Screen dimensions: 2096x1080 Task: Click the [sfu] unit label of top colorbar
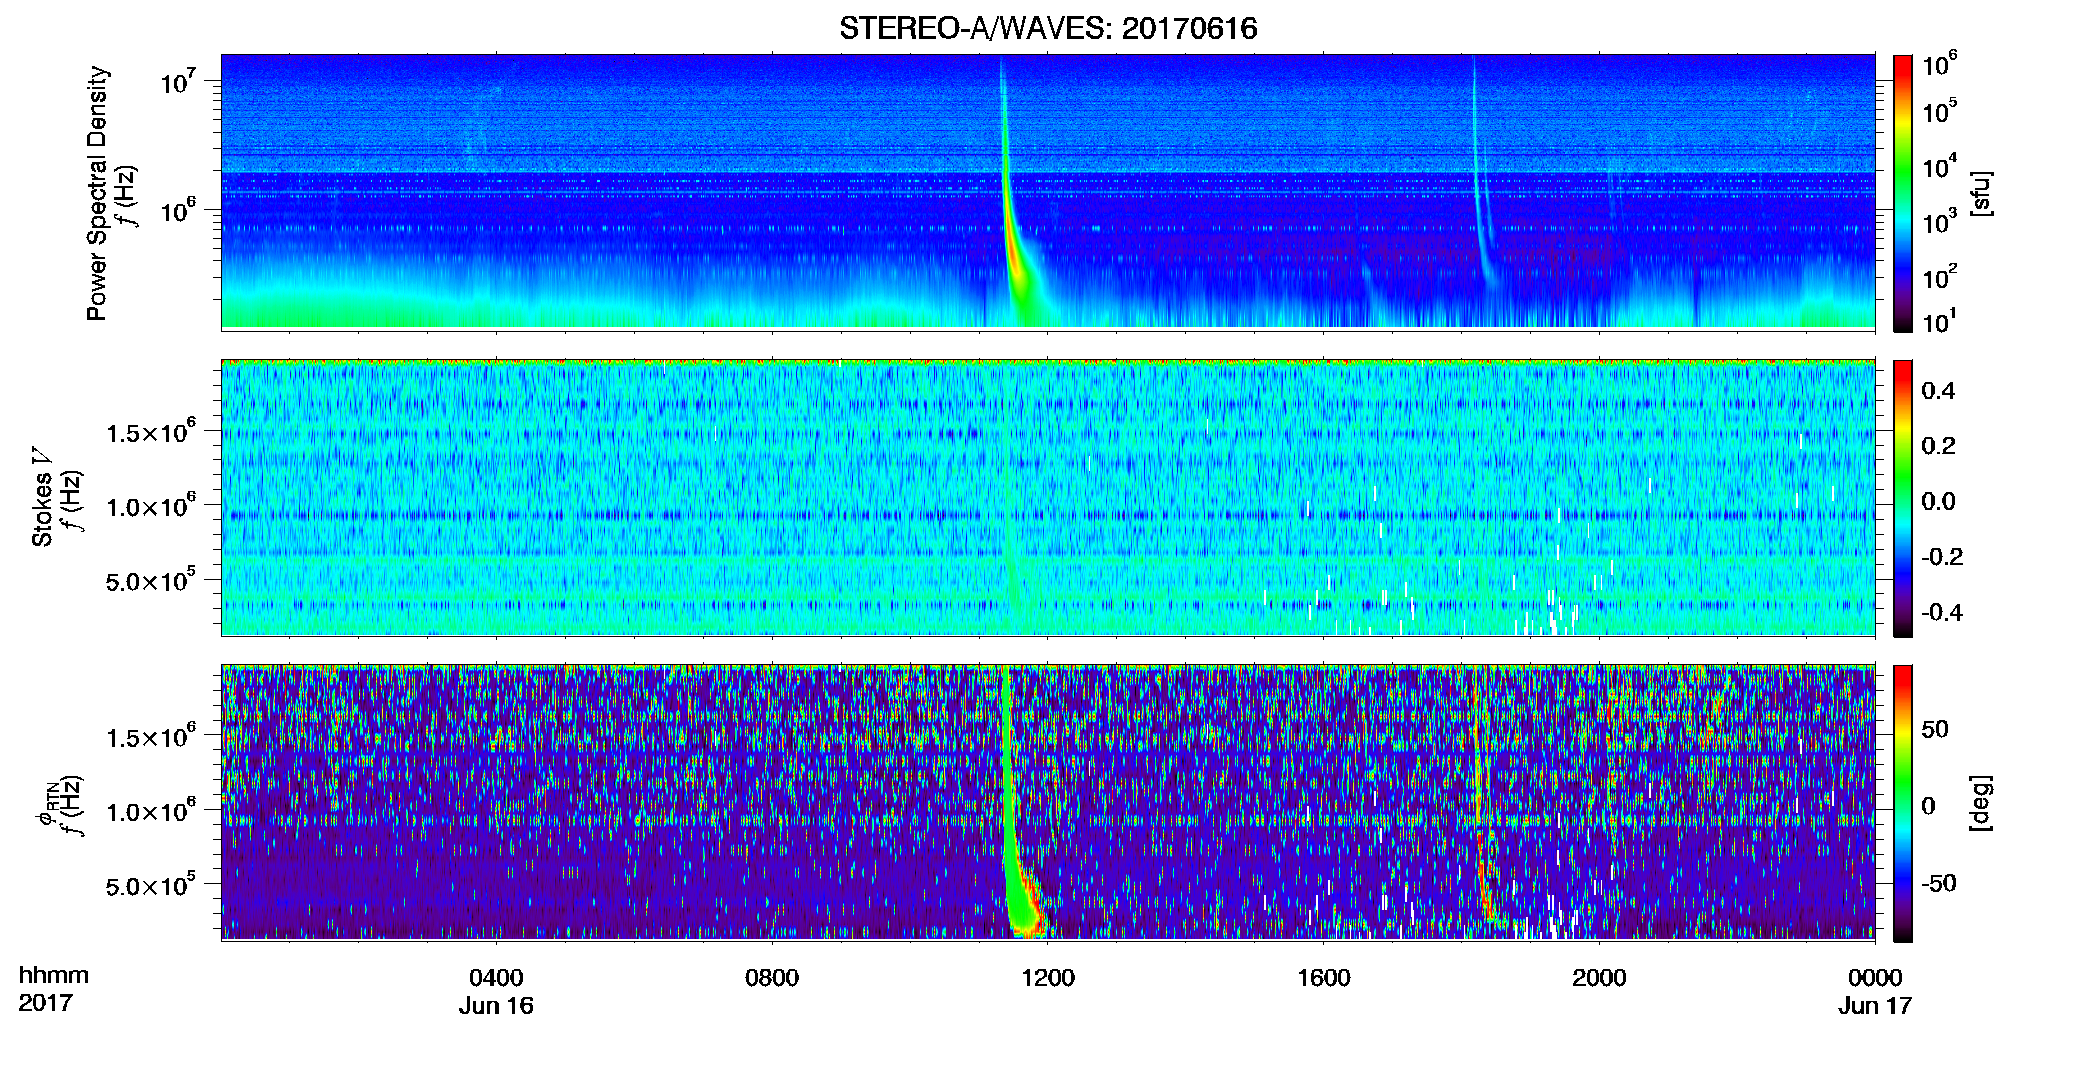[1981, 193]
